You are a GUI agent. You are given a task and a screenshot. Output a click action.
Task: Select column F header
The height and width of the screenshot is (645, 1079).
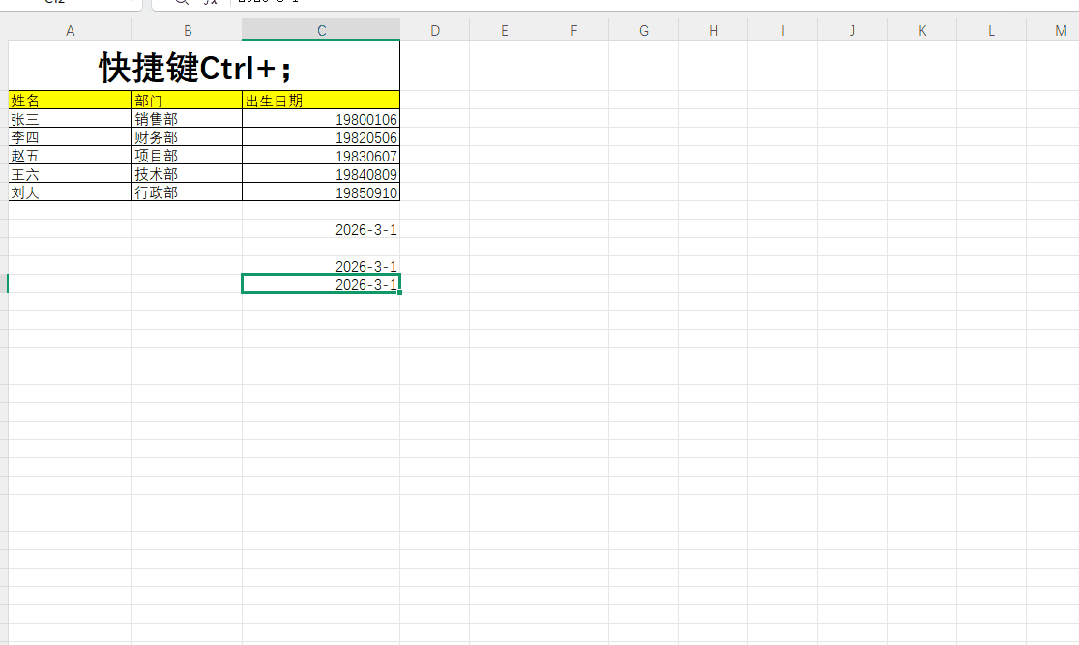click(574, 30)
